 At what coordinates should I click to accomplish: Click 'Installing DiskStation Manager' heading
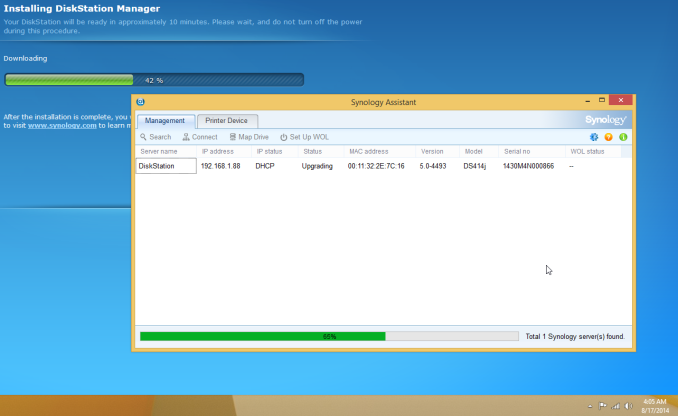[x=82, y=9]
